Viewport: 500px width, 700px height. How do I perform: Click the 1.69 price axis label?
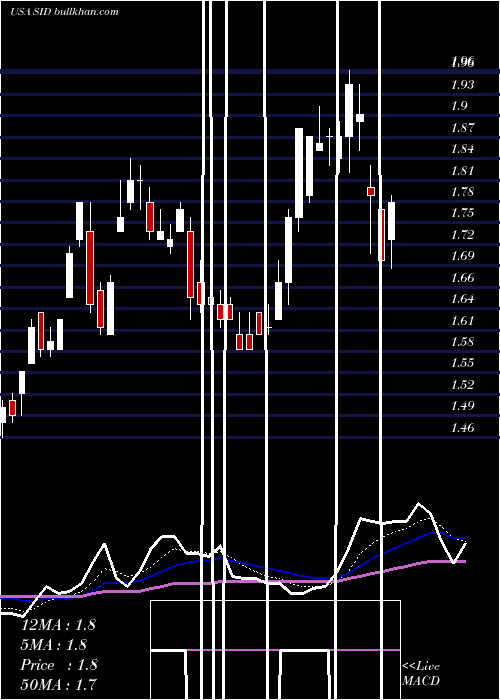[x=462, y=256]
